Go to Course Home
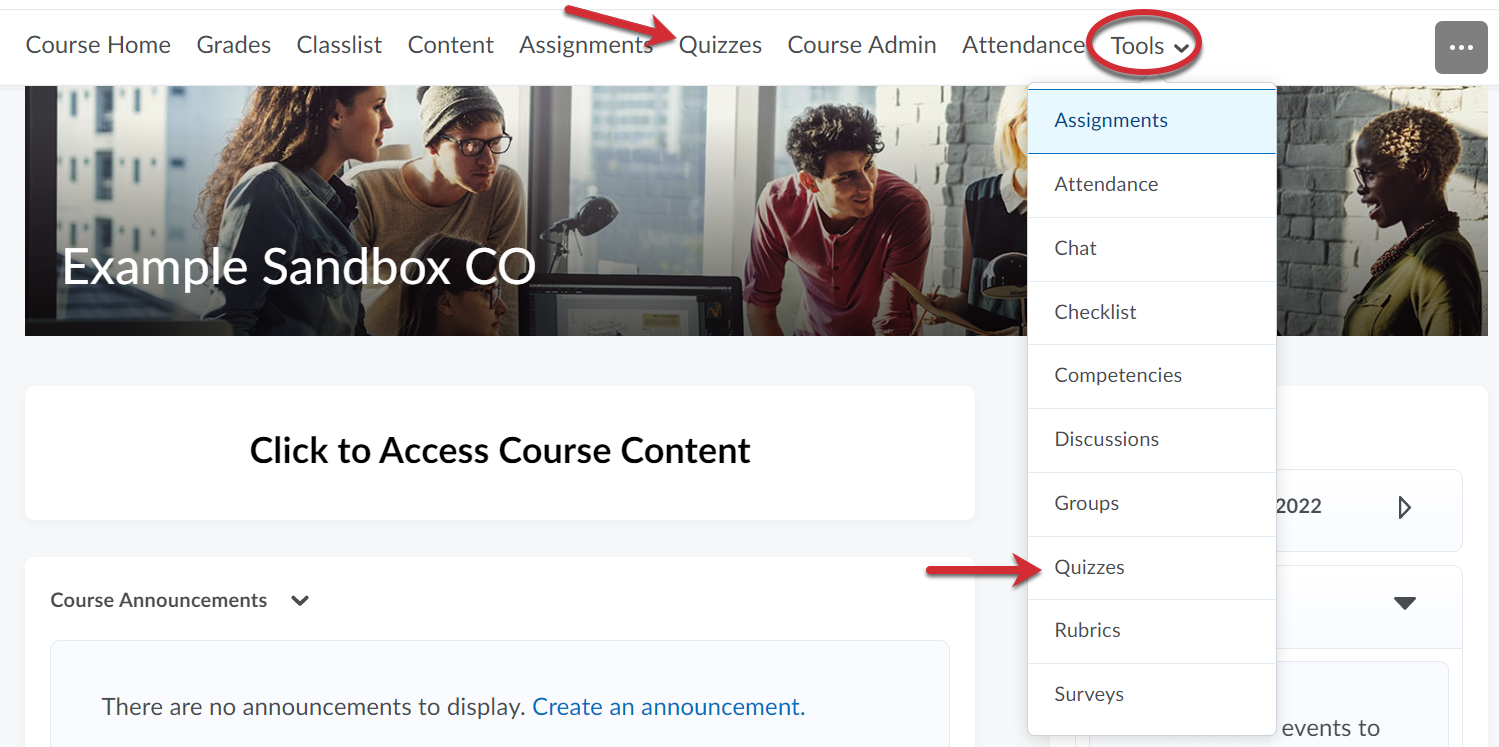Screen dimensions: 1499x747 pyautogui.click(x=97, y=44)
